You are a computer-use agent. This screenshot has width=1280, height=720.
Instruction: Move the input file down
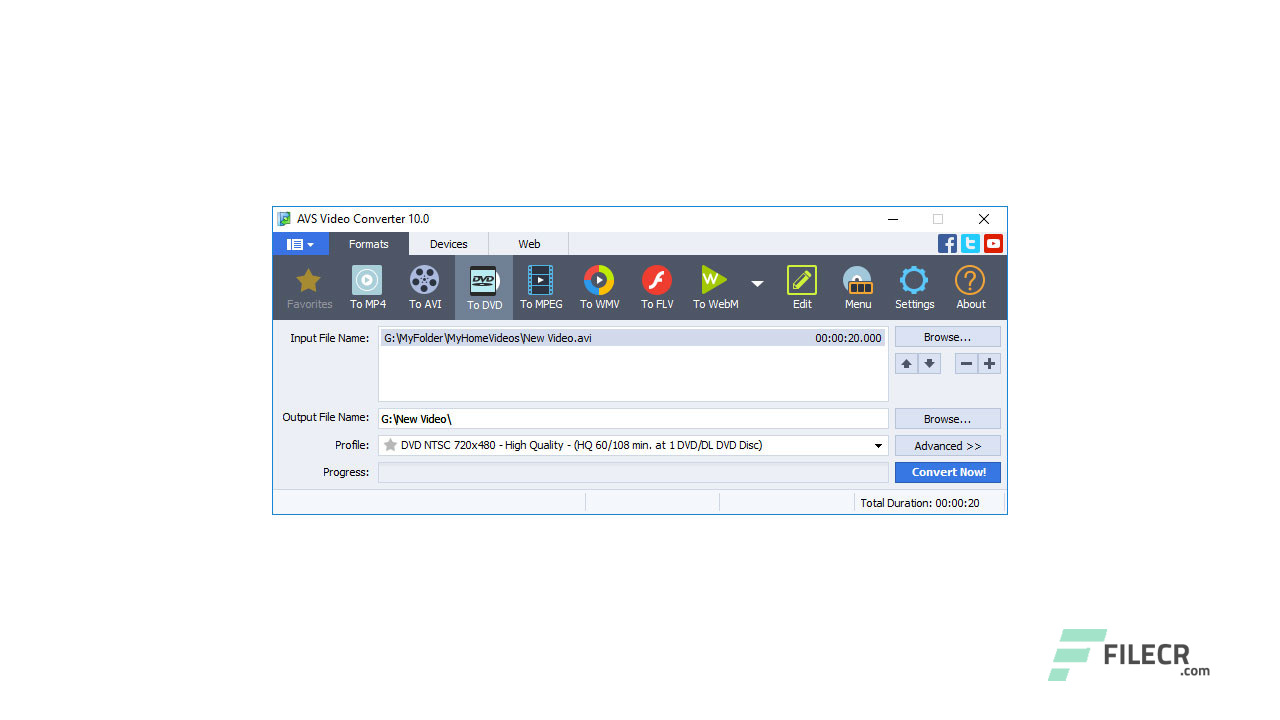[x=929, y=364]
